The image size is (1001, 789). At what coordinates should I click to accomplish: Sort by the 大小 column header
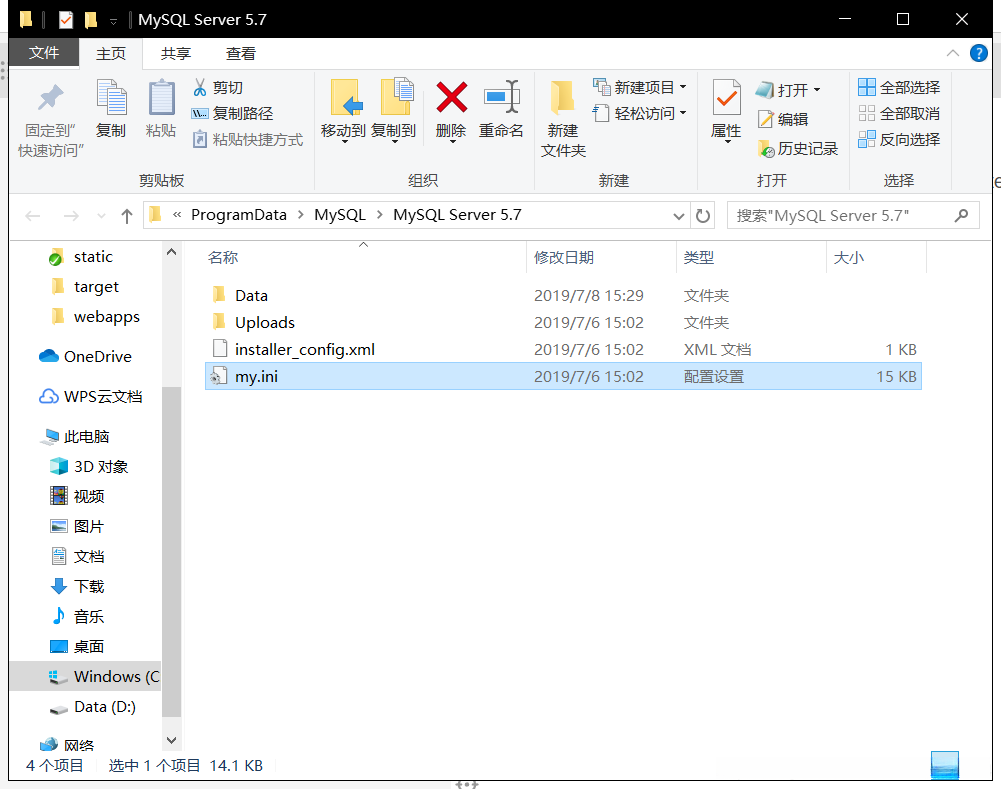click(x=849, y=257)
